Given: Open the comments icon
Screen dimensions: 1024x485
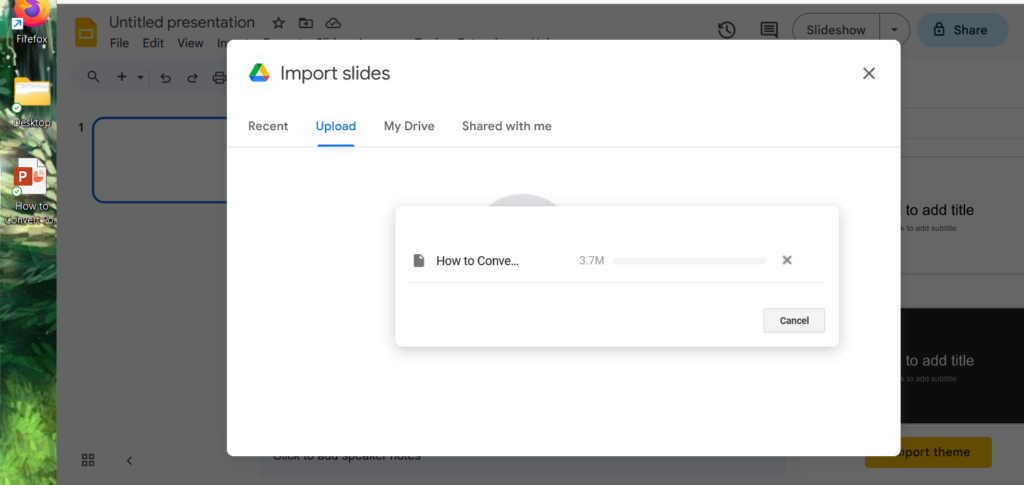Looking at the screenshot, I should 769,30.
